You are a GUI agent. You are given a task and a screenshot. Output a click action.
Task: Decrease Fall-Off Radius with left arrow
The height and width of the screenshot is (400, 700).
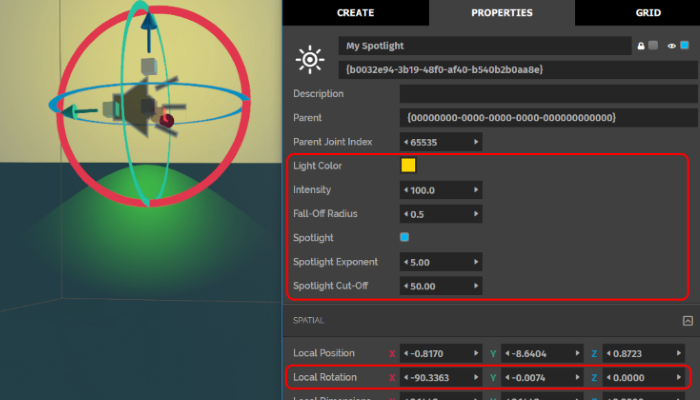(406, 214)
